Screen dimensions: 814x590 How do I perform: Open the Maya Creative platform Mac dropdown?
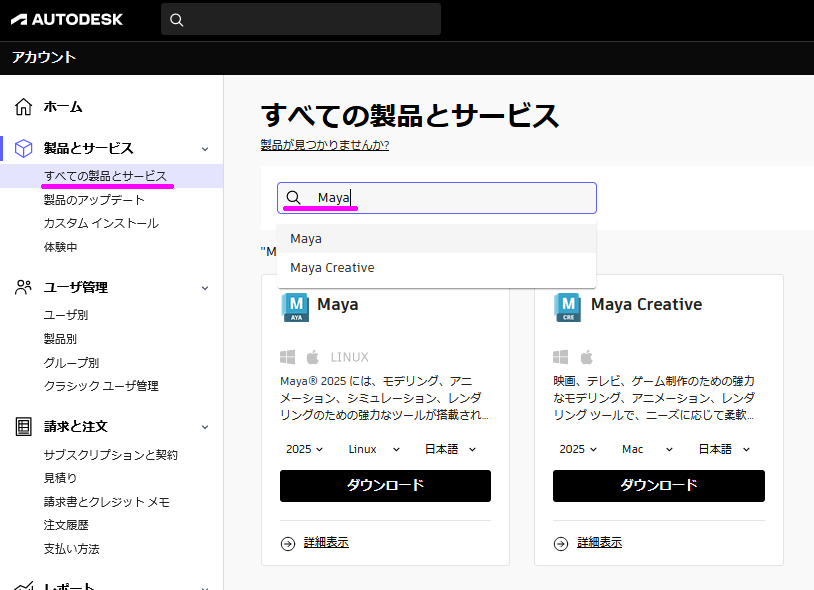647,449
